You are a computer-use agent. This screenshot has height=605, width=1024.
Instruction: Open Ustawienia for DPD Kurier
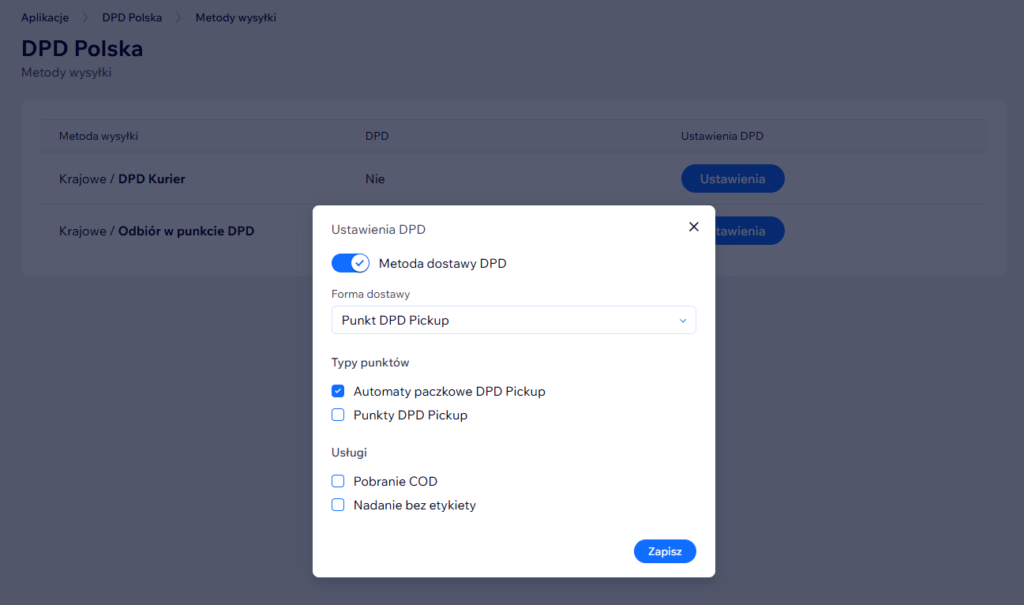pyautogui.click(x=732, y=179)
